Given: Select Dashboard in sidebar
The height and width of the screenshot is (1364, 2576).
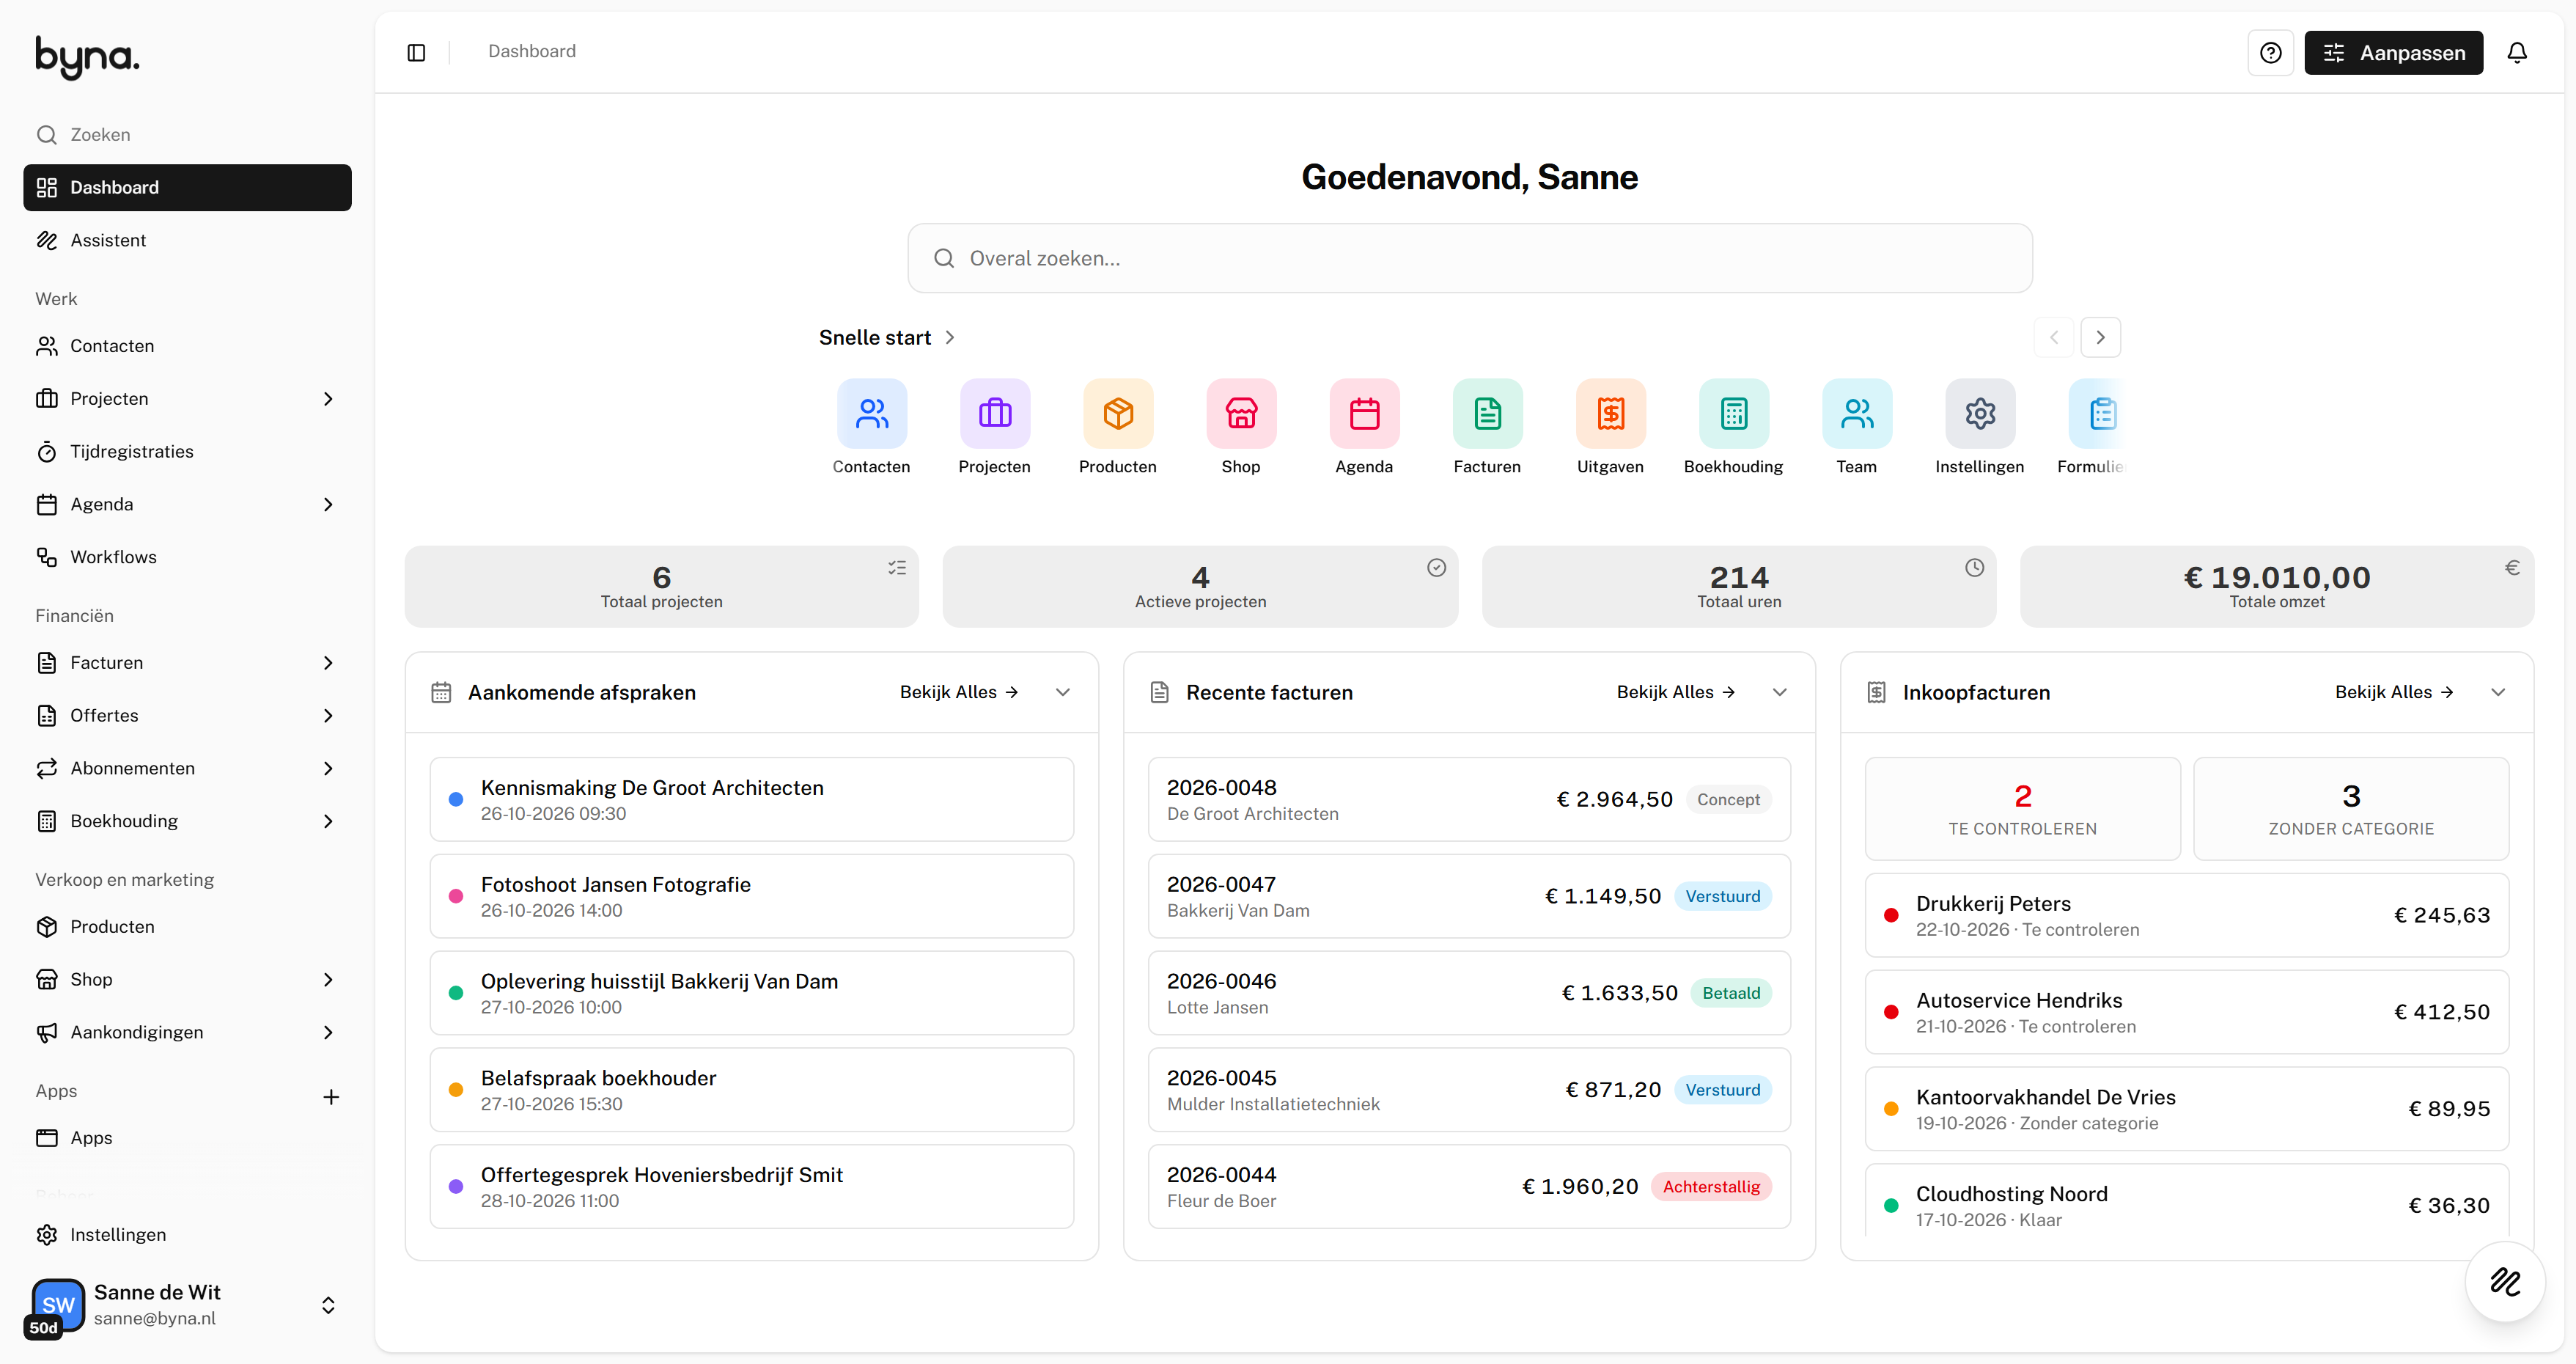Looking at the screenshot, I should coord(187,188).
